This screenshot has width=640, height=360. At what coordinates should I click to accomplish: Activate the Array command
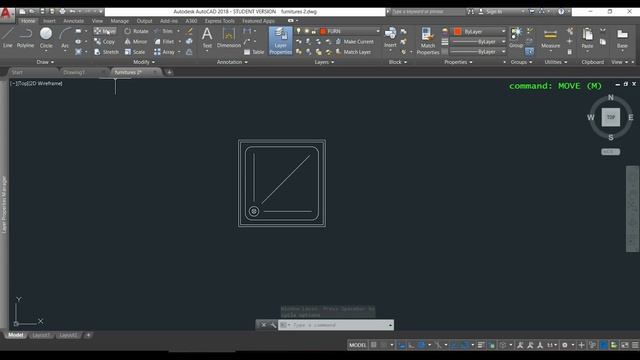164,52
